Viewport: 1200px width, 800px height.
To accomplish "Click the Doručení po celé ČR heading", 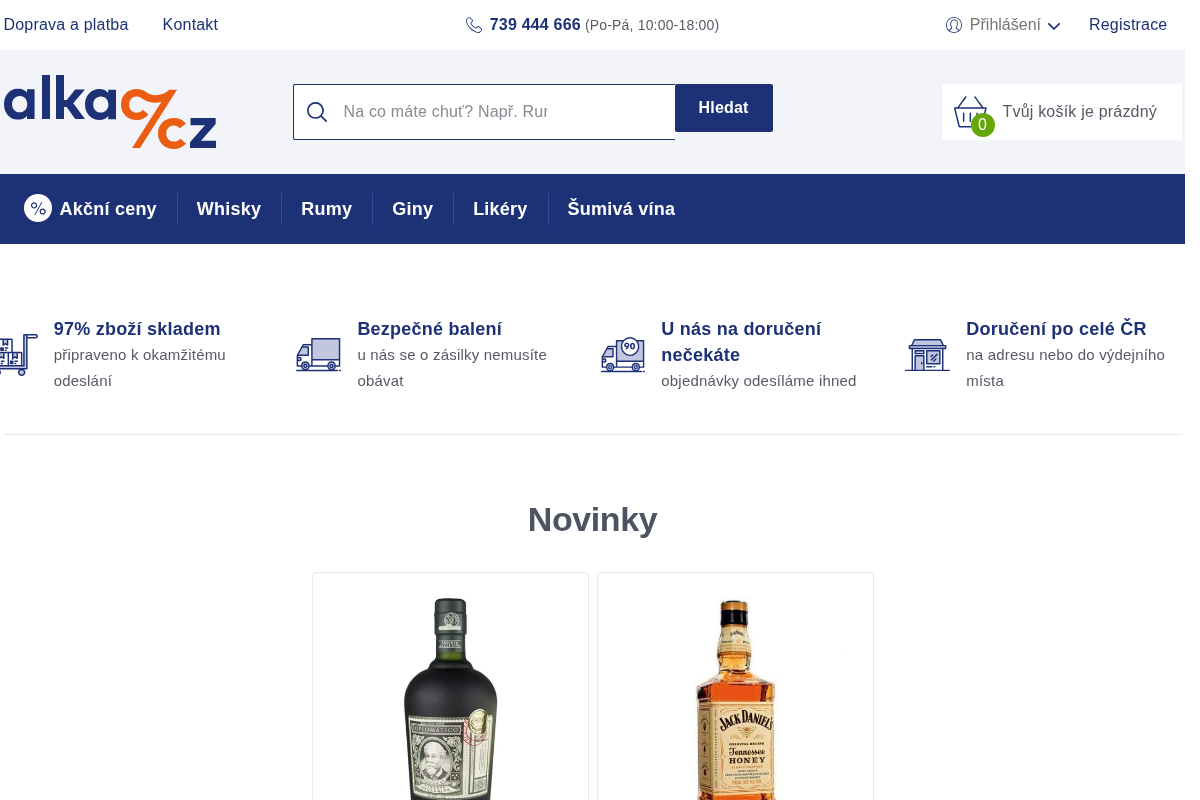I will click(1056, 329).
